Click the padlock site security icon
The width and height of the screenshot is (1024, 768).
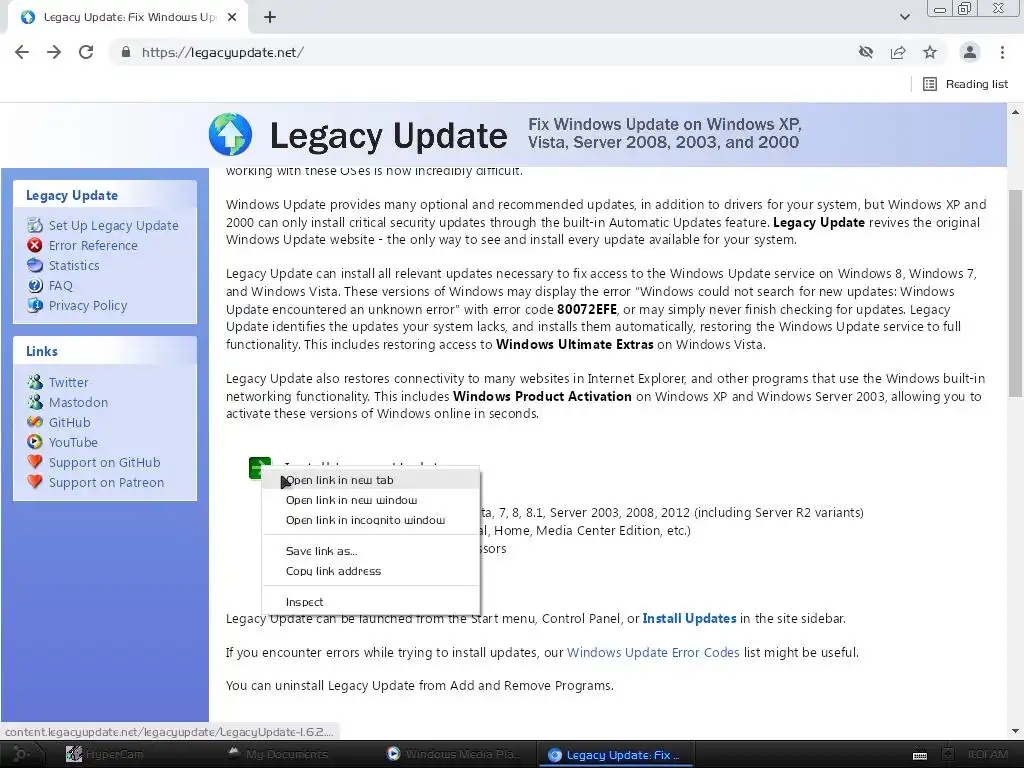(126, 52)
